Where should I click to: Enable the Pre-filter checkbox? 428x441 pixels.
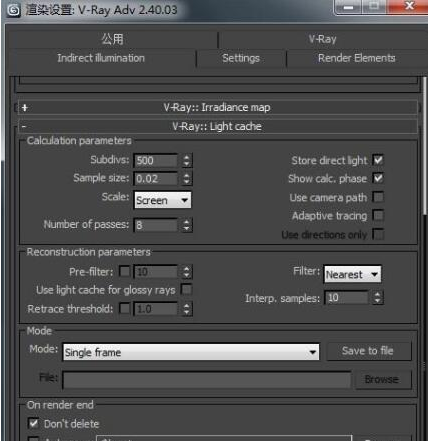[125, 271]
